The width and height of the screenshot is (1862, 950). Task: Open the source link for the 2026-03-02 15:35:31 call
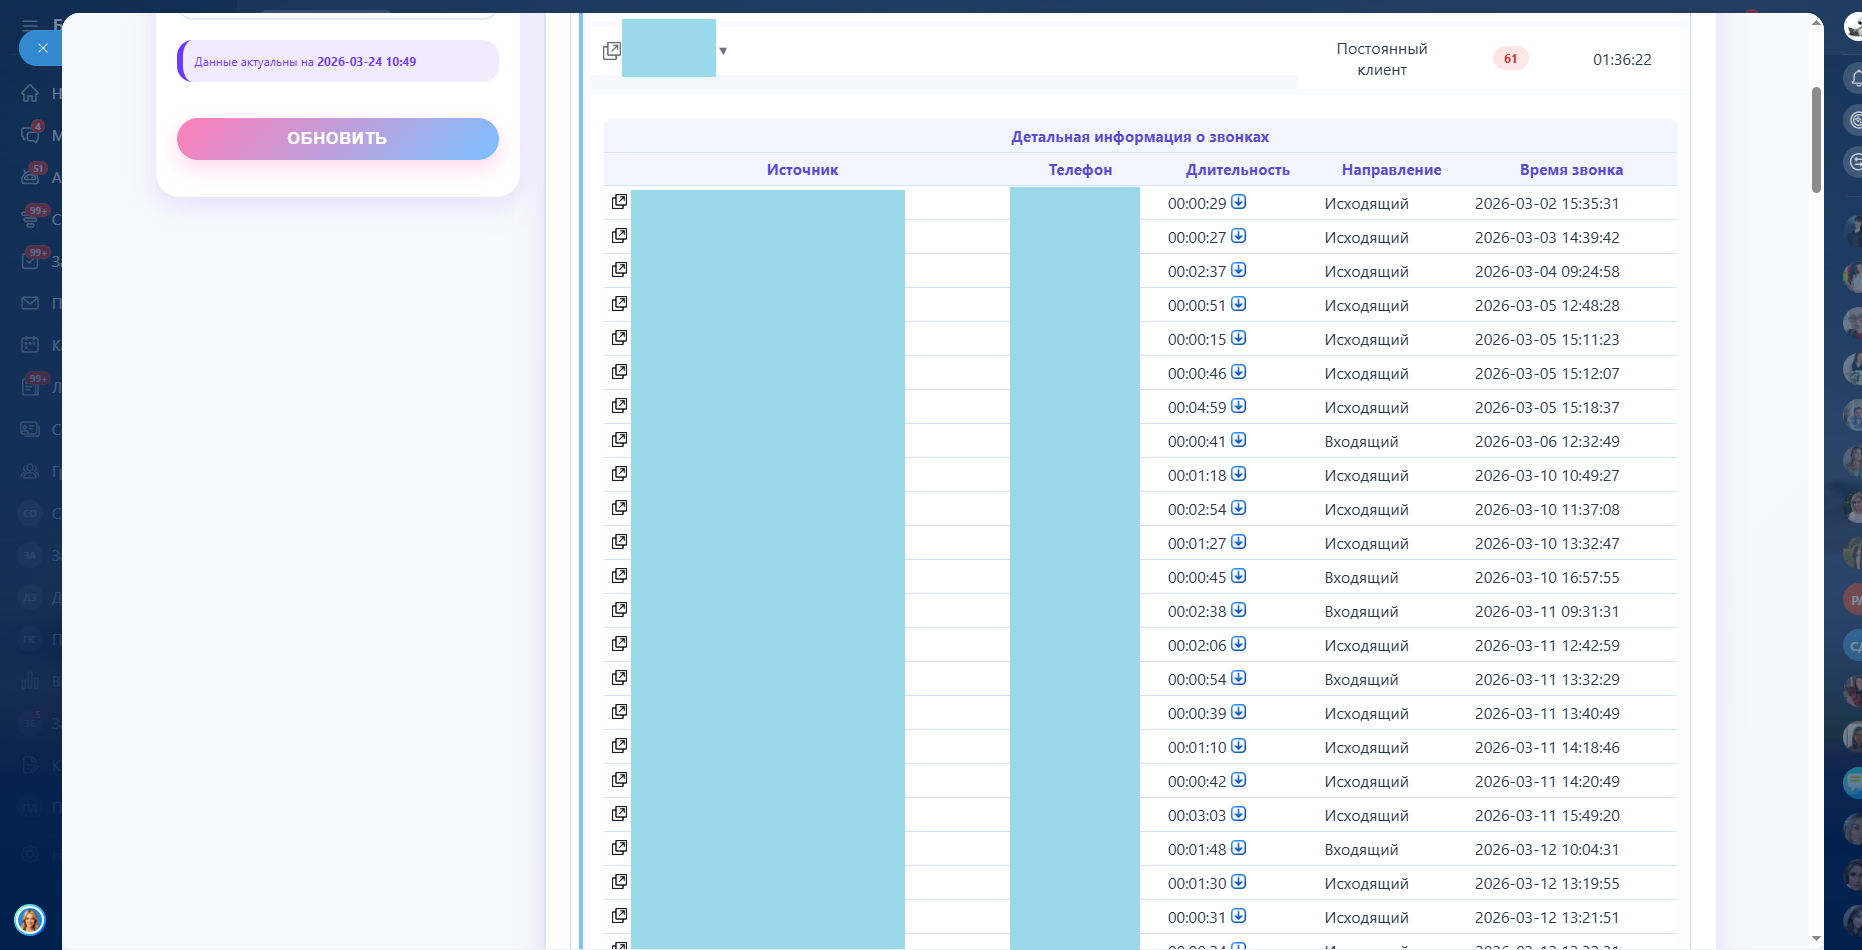619,202
